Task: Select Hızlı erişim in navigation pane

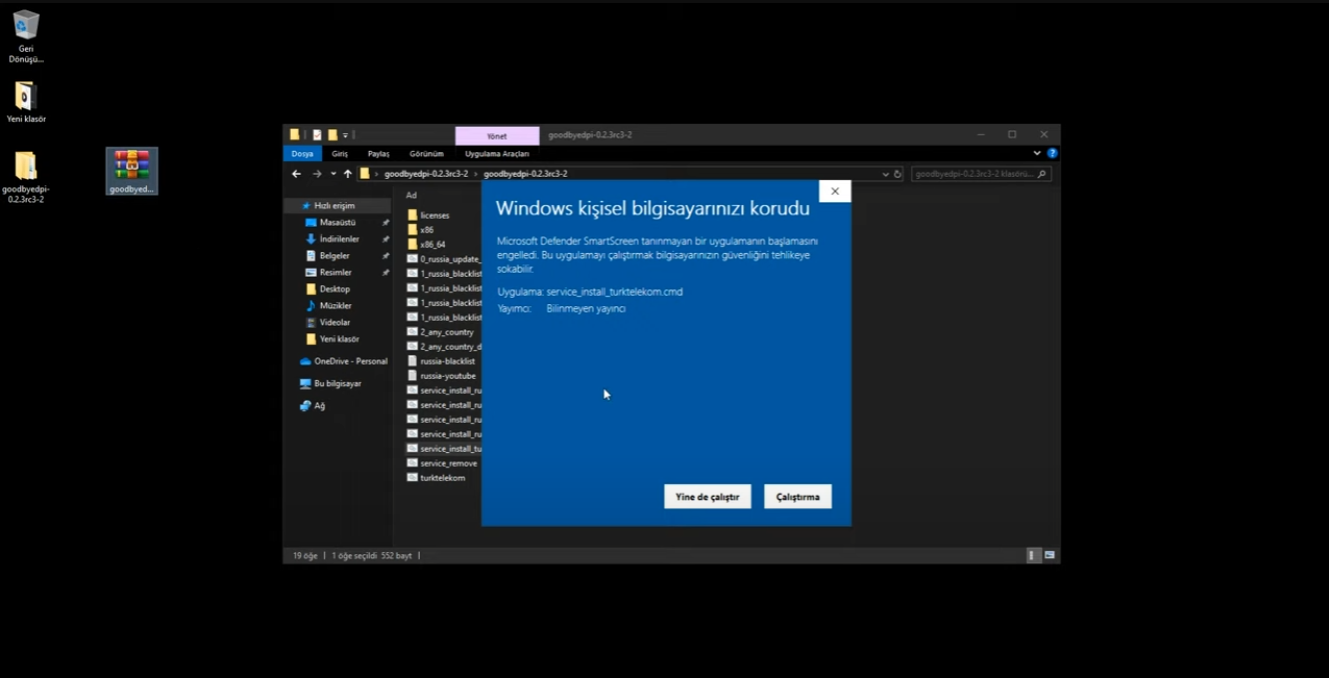Action: pyautogui.click(x=334, y=206)
